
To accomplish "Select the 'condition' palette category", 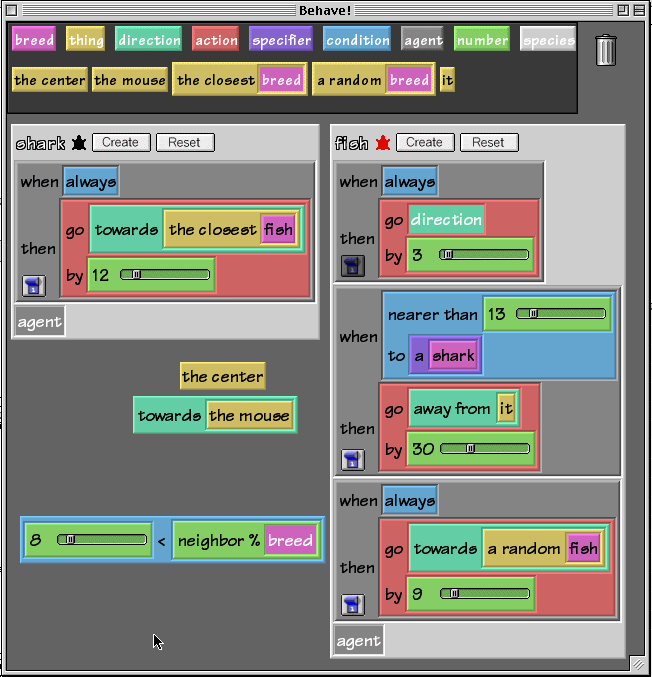I will [357, 40].
